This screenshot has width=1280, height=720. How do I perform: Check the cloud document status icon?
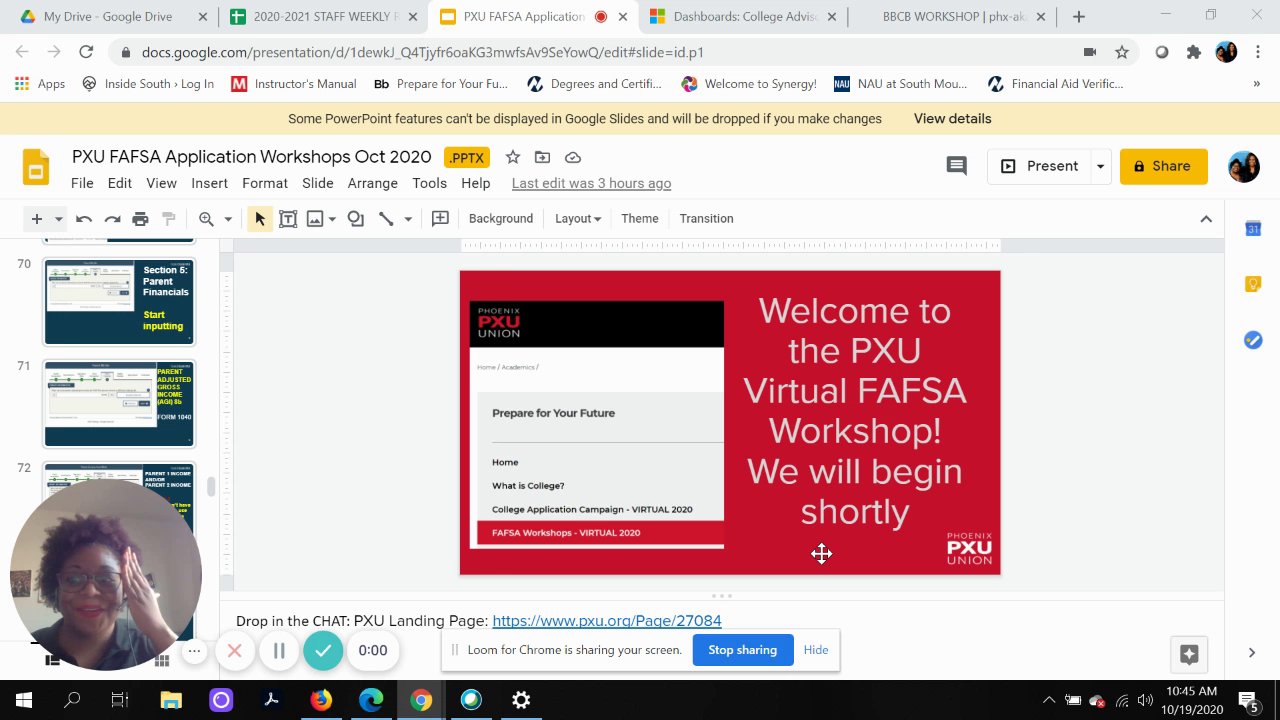coord(573,157)
